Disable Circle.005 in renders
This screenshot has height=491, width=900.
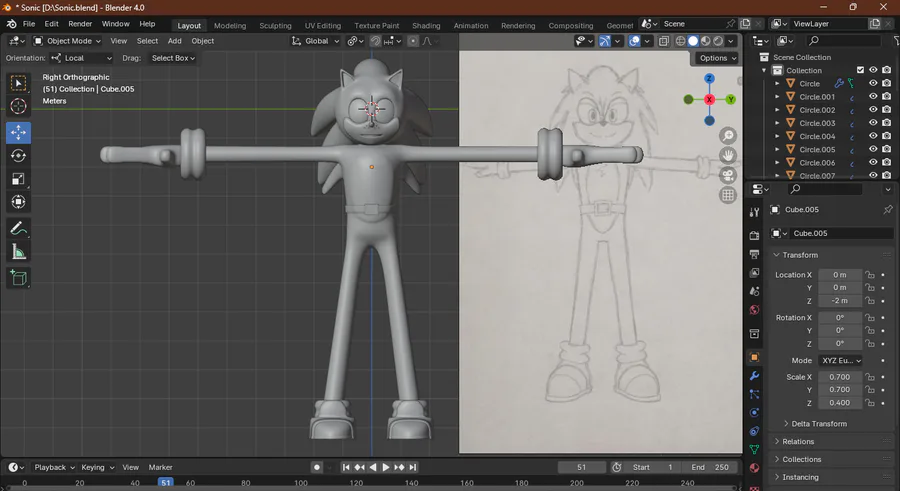point(887,149)
